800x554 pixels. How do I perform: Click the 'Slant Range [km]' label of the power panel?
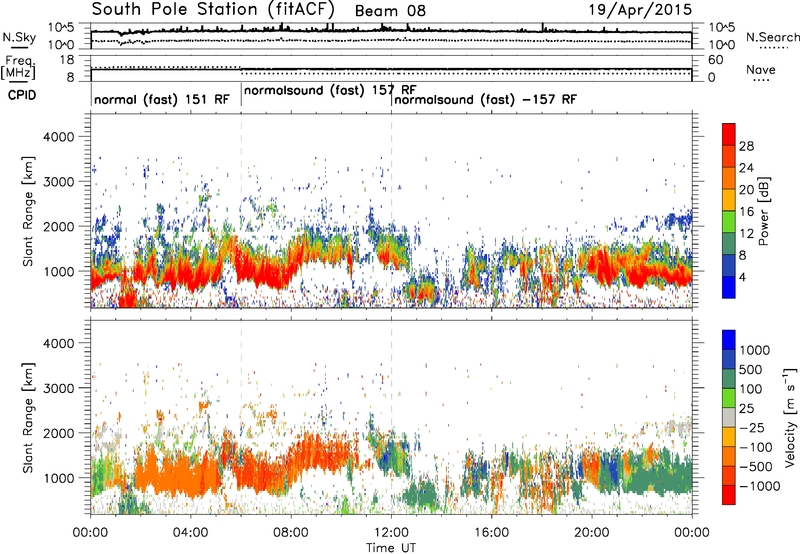(x=28, y=211)
